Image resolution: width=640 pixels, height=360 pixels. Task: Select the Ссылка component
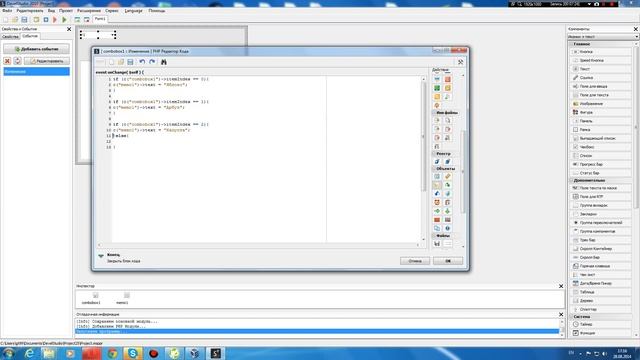point(600,78)
